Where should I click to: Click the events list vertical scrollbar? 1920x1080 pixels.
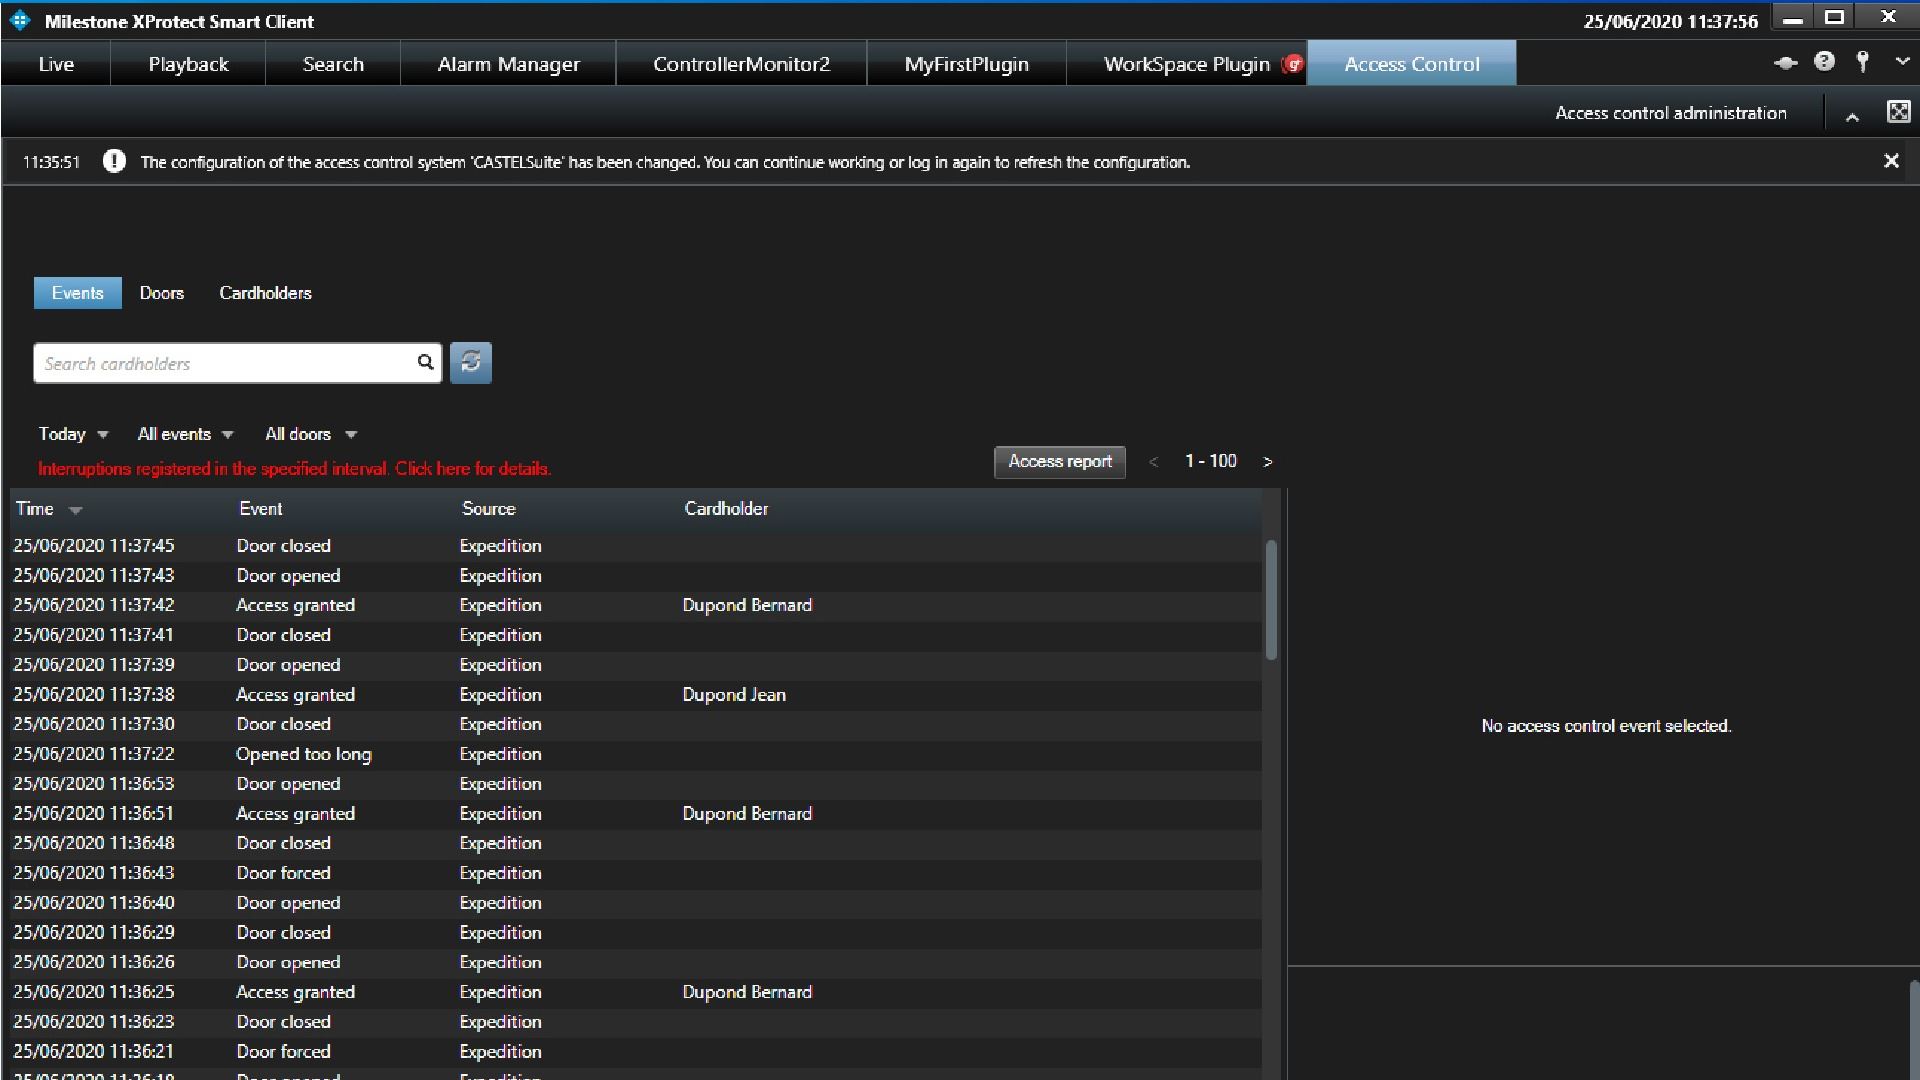[x=1271, y=600]
